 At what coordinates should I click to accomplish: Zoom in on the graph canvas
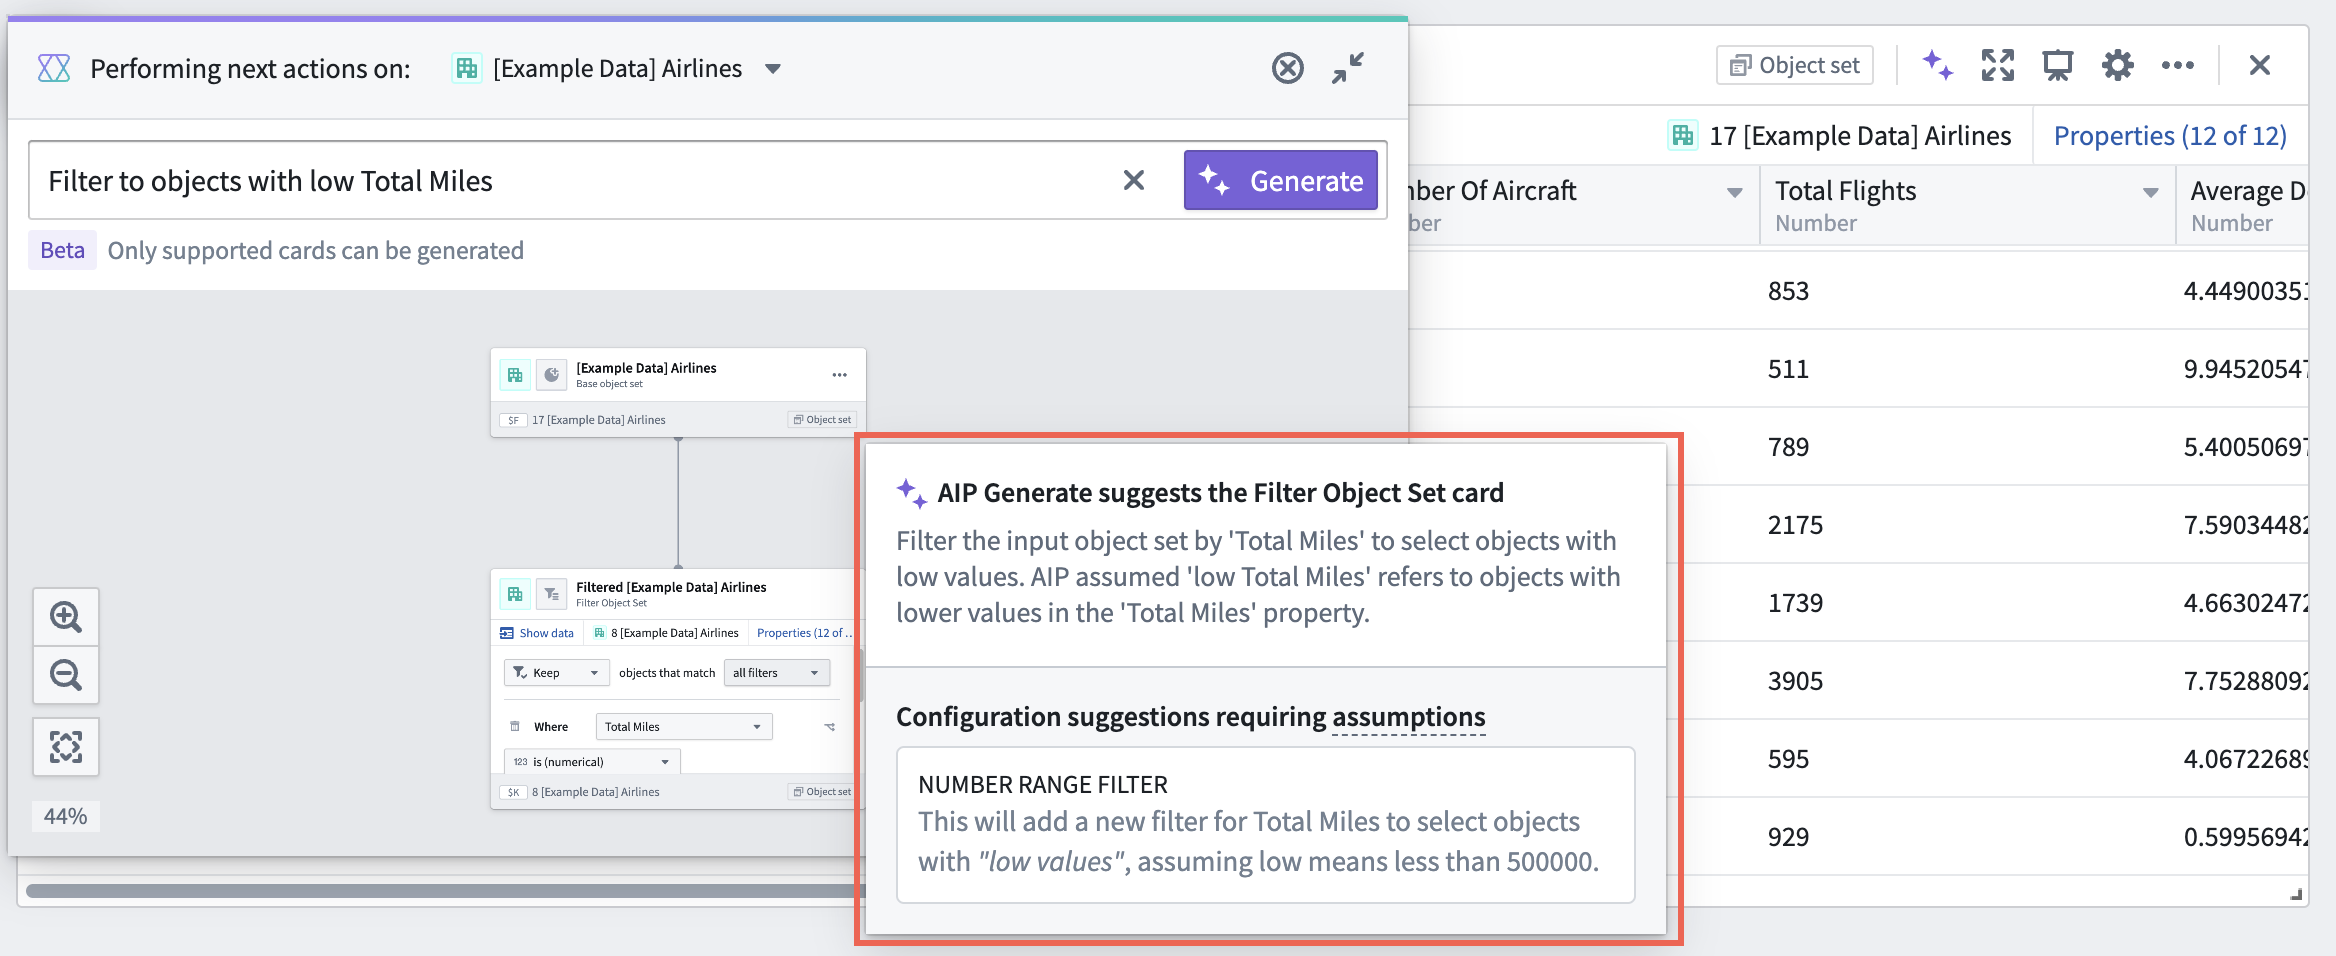66,617
